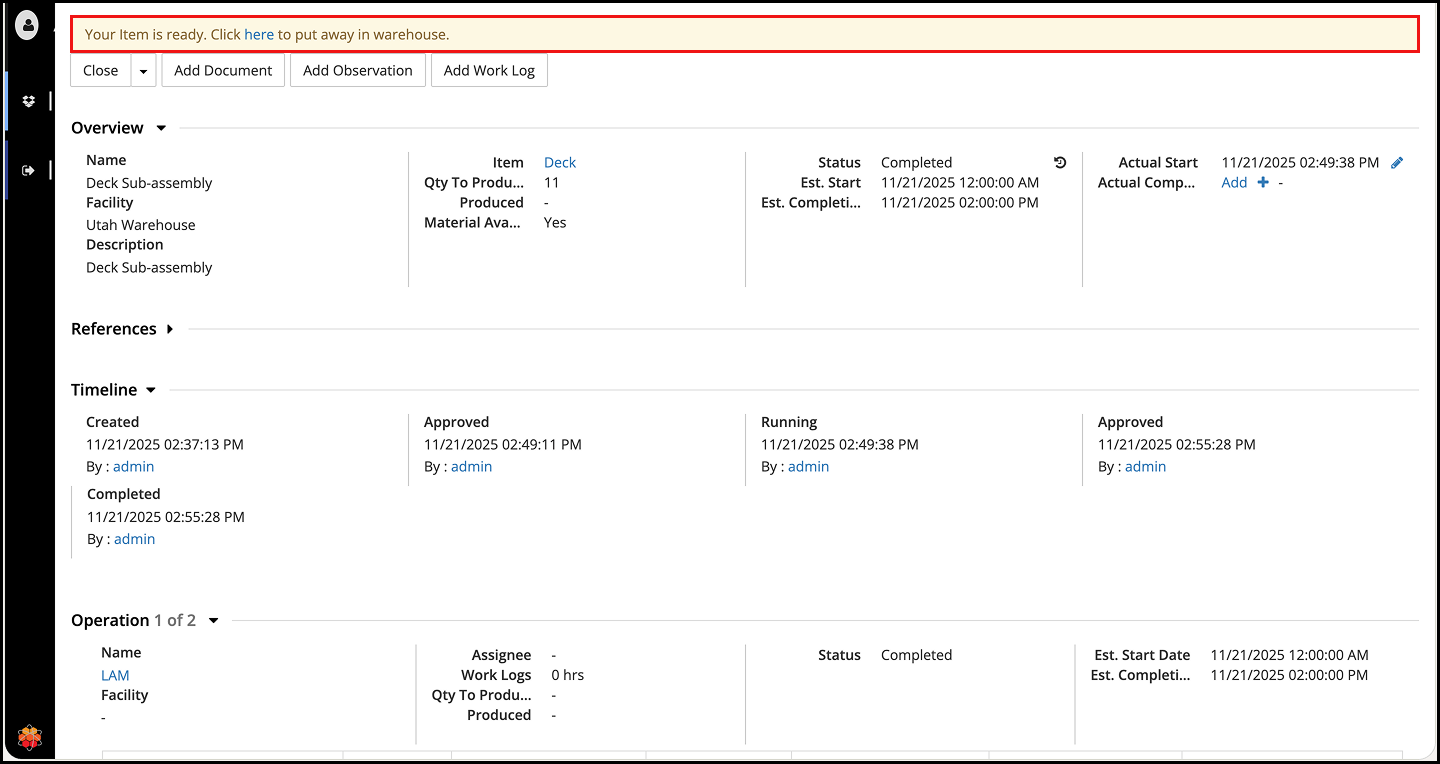1440x764 pixels.
Task: Click the status history clock icon
Action: pos(1060,163)
